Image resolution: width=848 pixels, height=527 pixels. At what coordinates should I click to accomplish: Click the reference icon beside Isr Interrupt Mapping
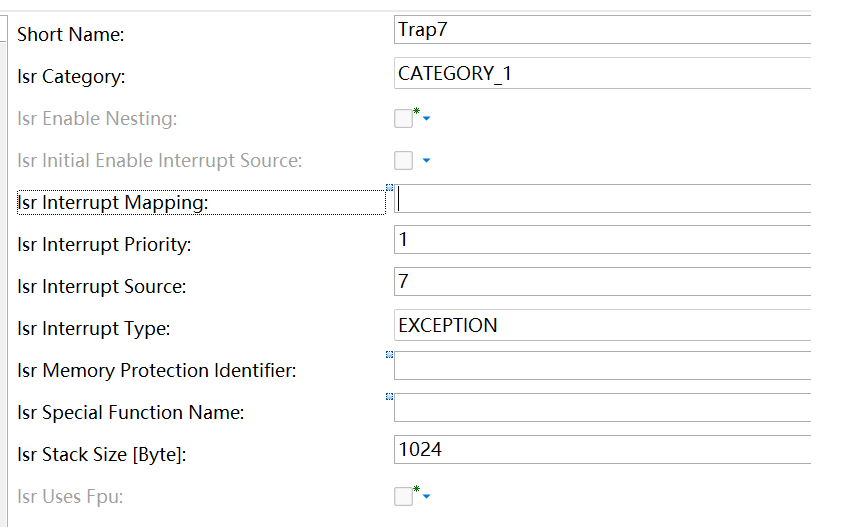[x=389, y=188]
